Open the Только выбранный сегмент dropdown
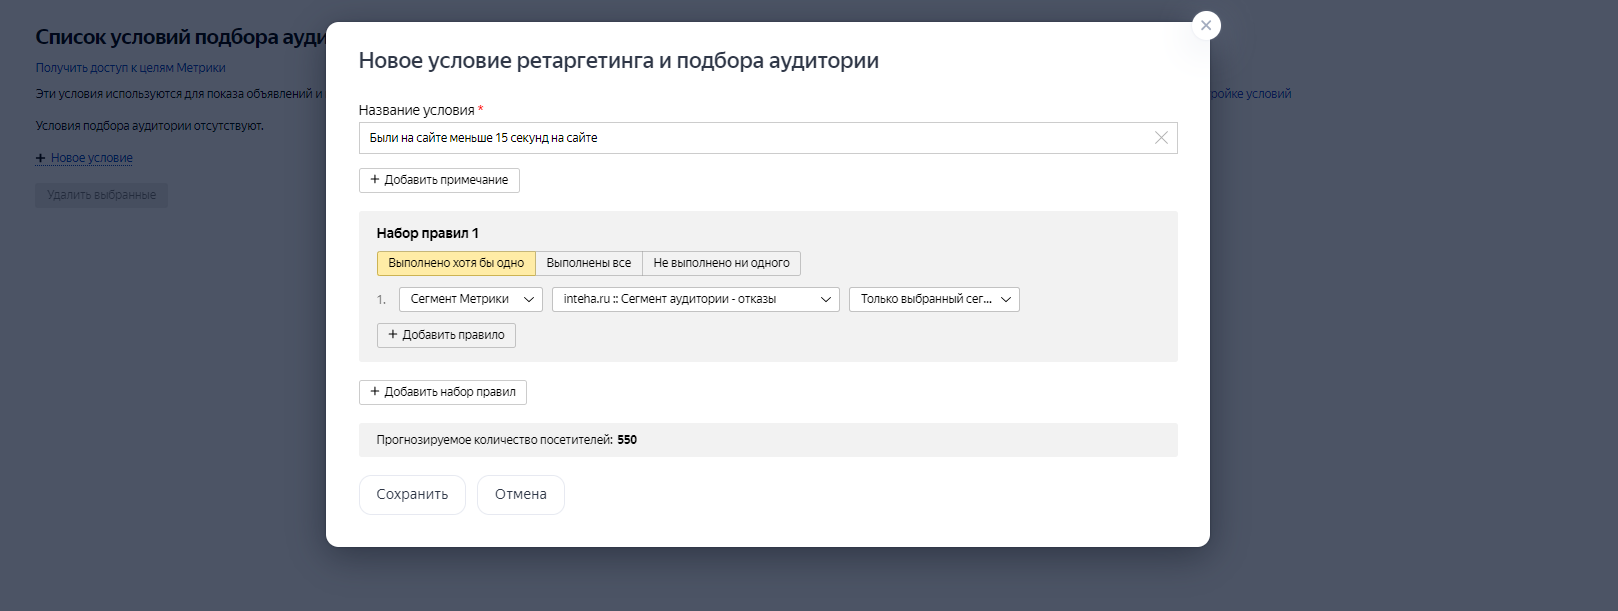1618x611 pixels. (x=934, y=299)
